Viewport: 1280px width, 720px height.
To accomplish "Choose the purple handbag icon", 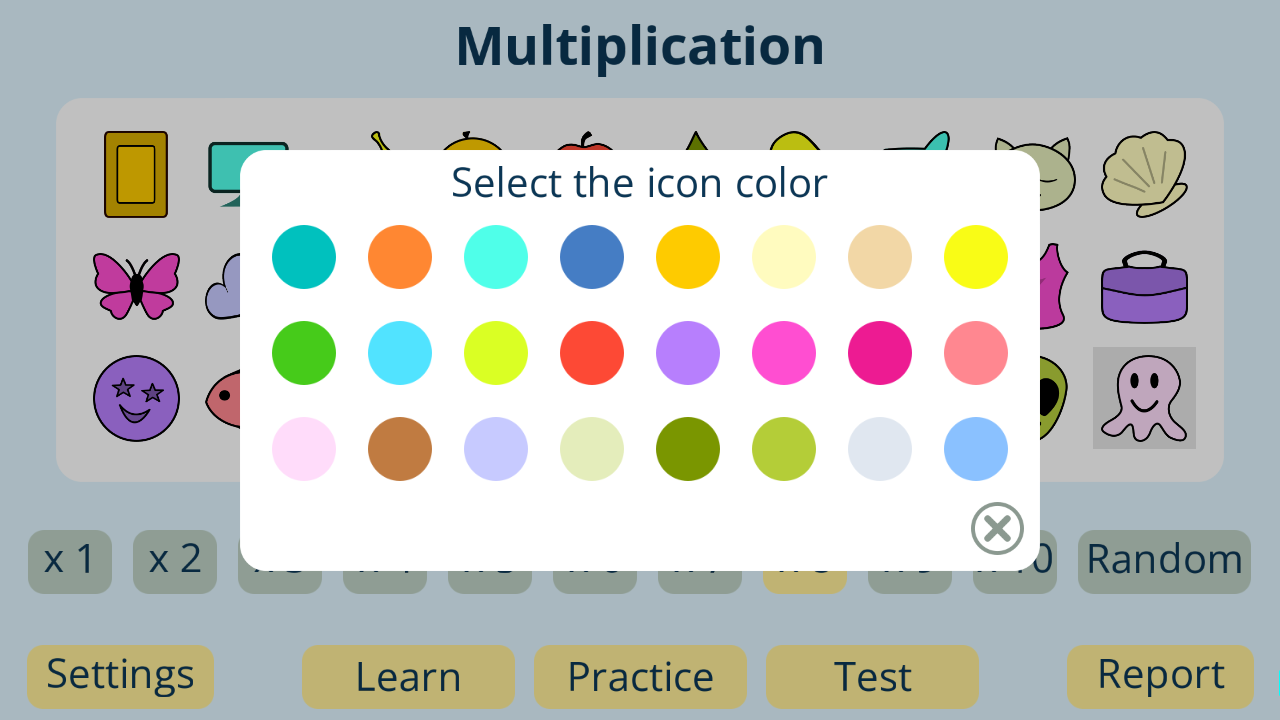I will (x=1144, y=287).
